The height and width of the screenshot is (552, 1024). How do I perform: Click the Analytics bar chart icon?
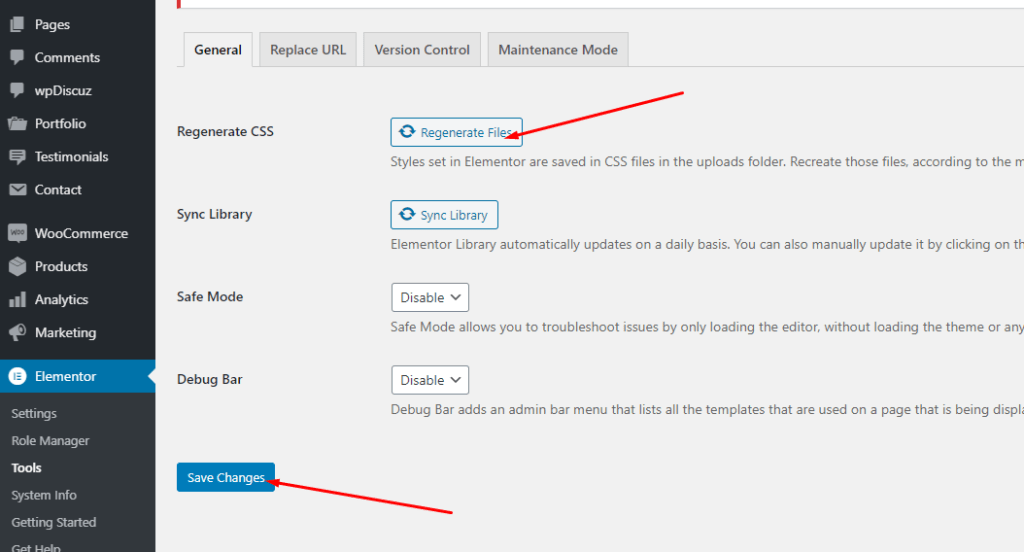click(18, 299)
